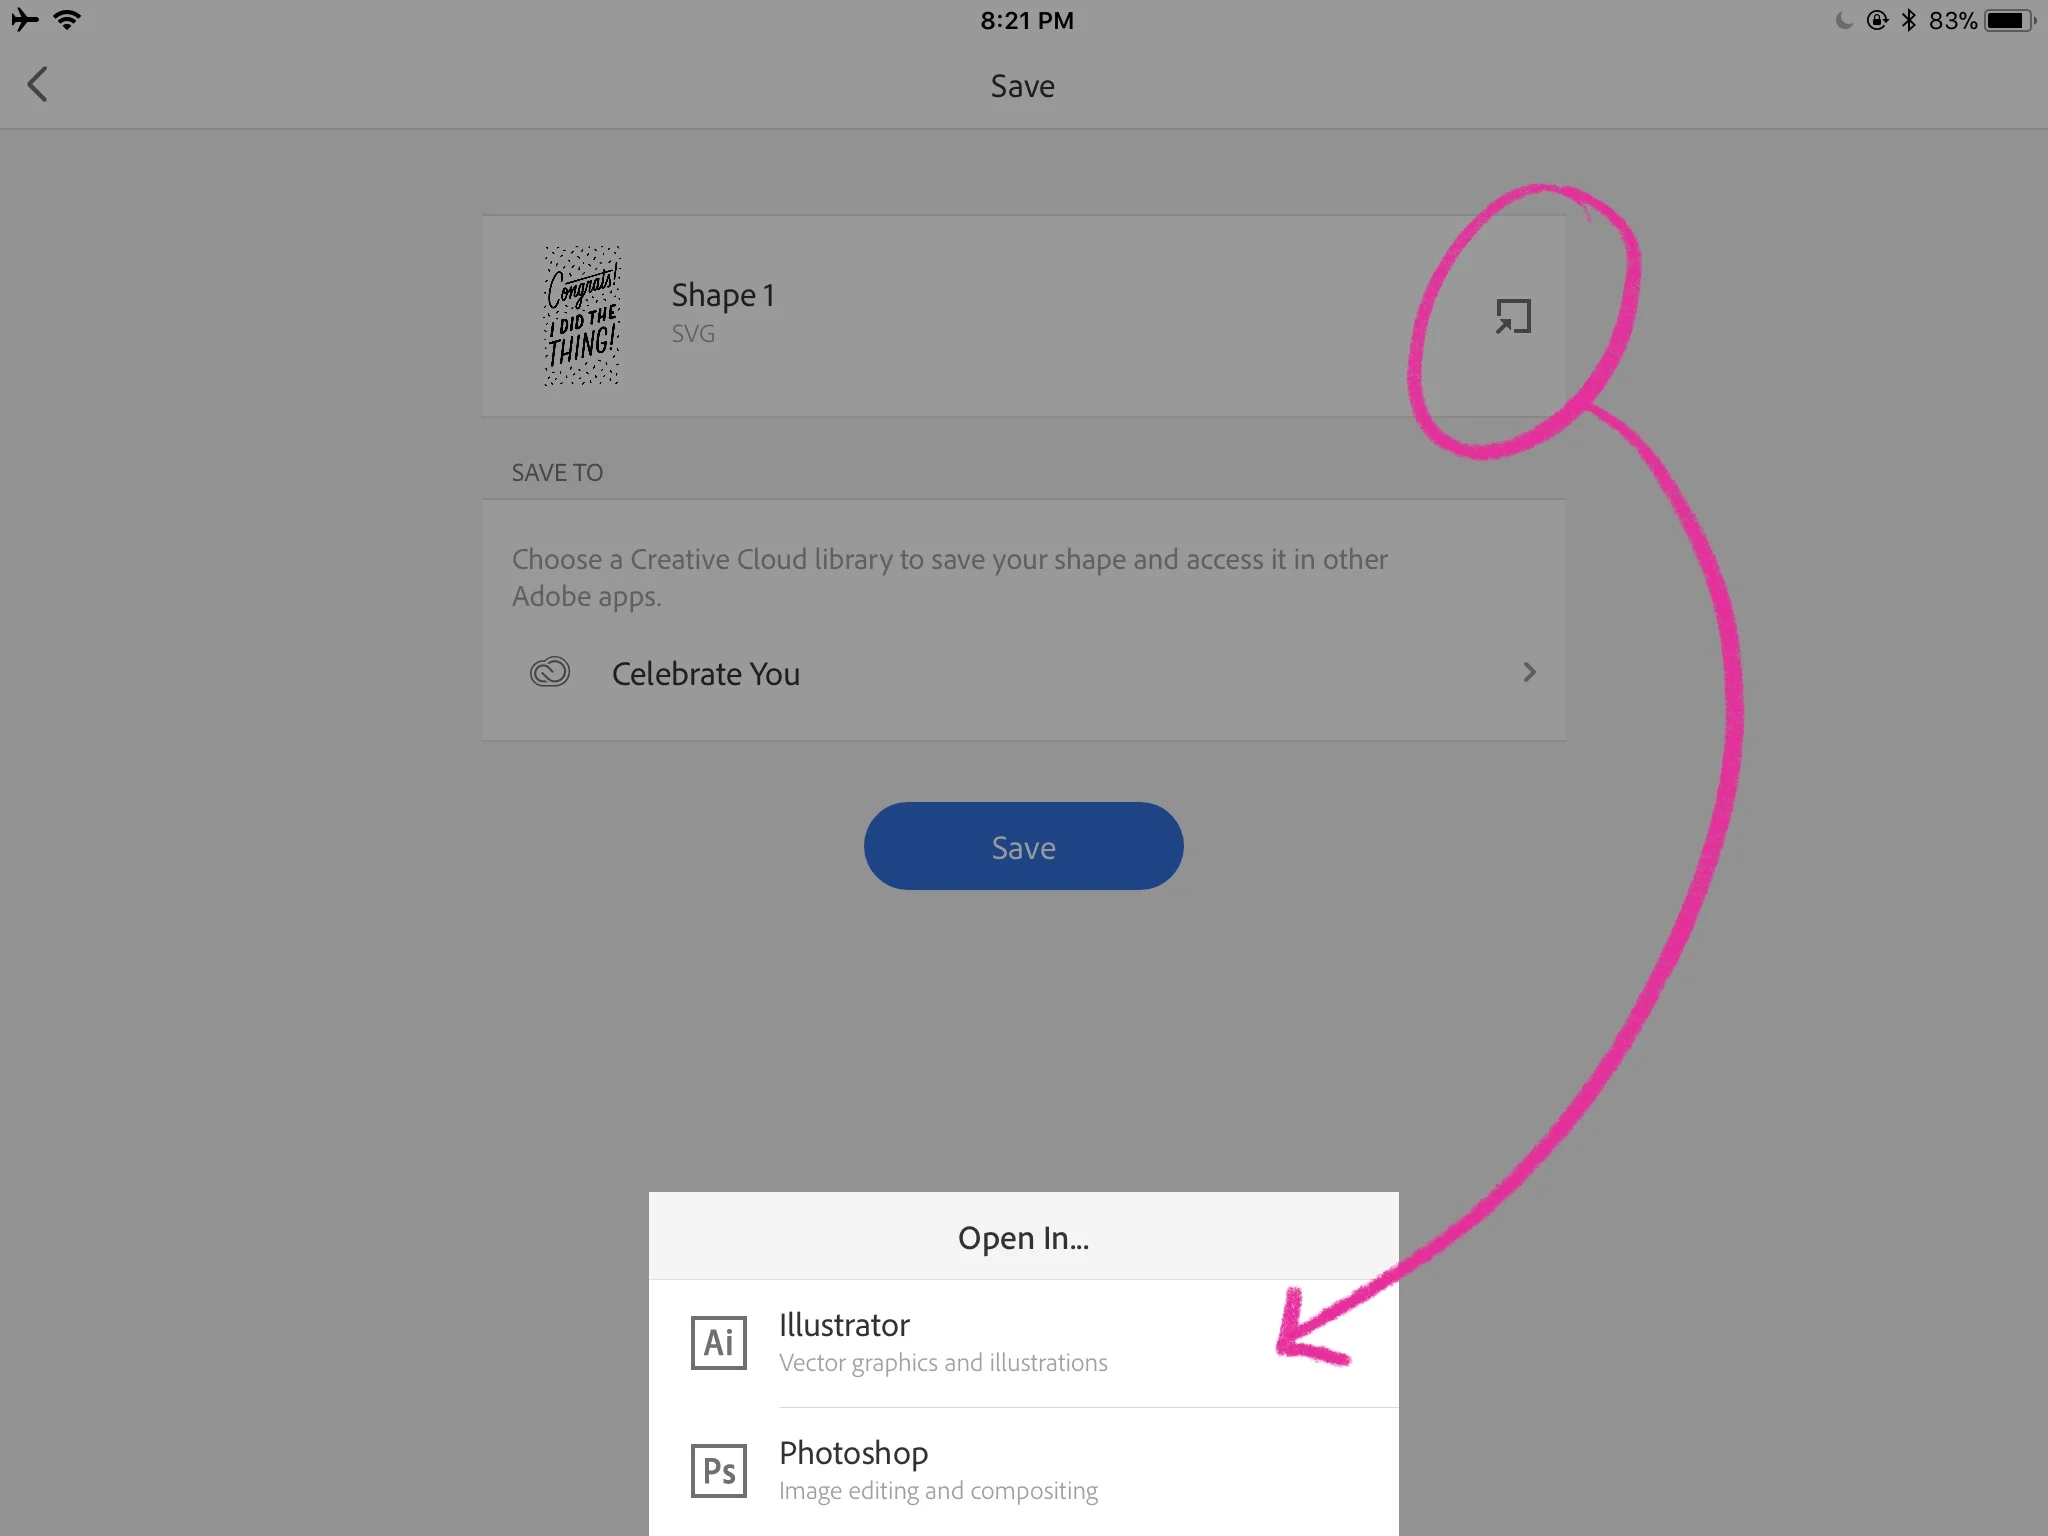
Task: Choose the Celebrate You library row
Action: 1023,673
